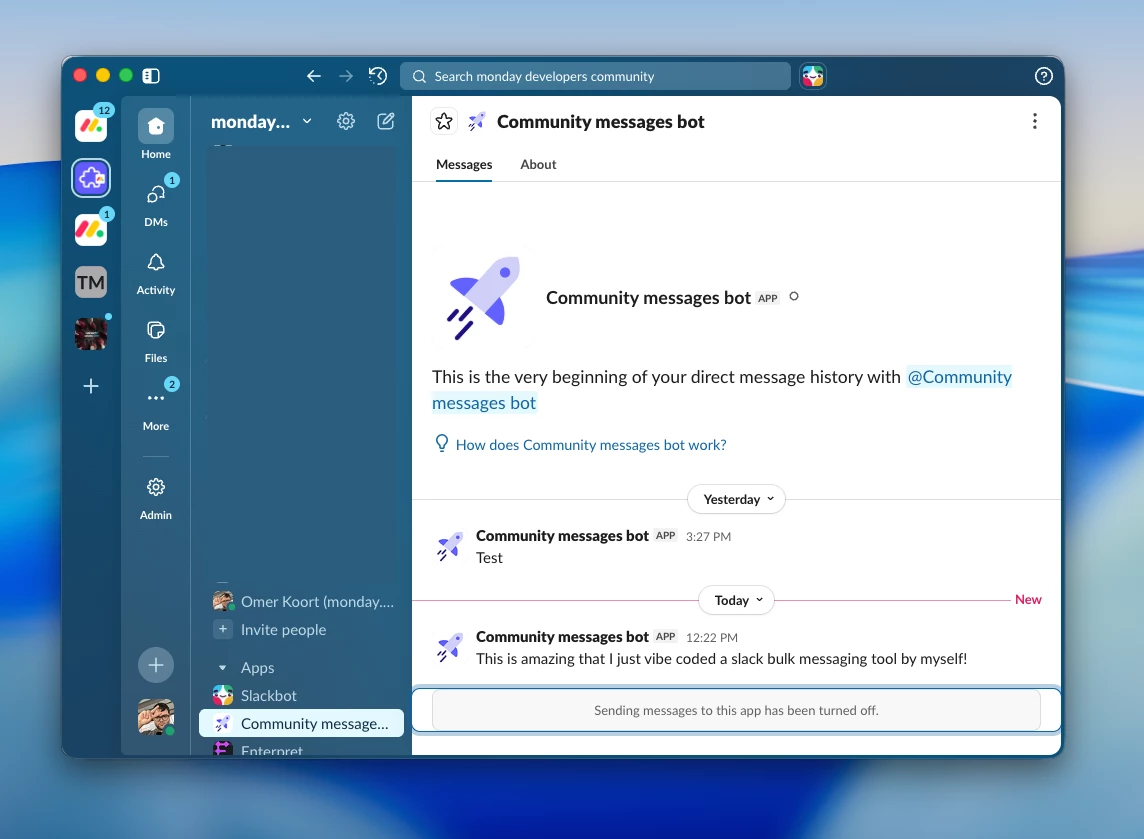Open sidebar preferences gear icon
1144x839 pixels.
[346, 121]
